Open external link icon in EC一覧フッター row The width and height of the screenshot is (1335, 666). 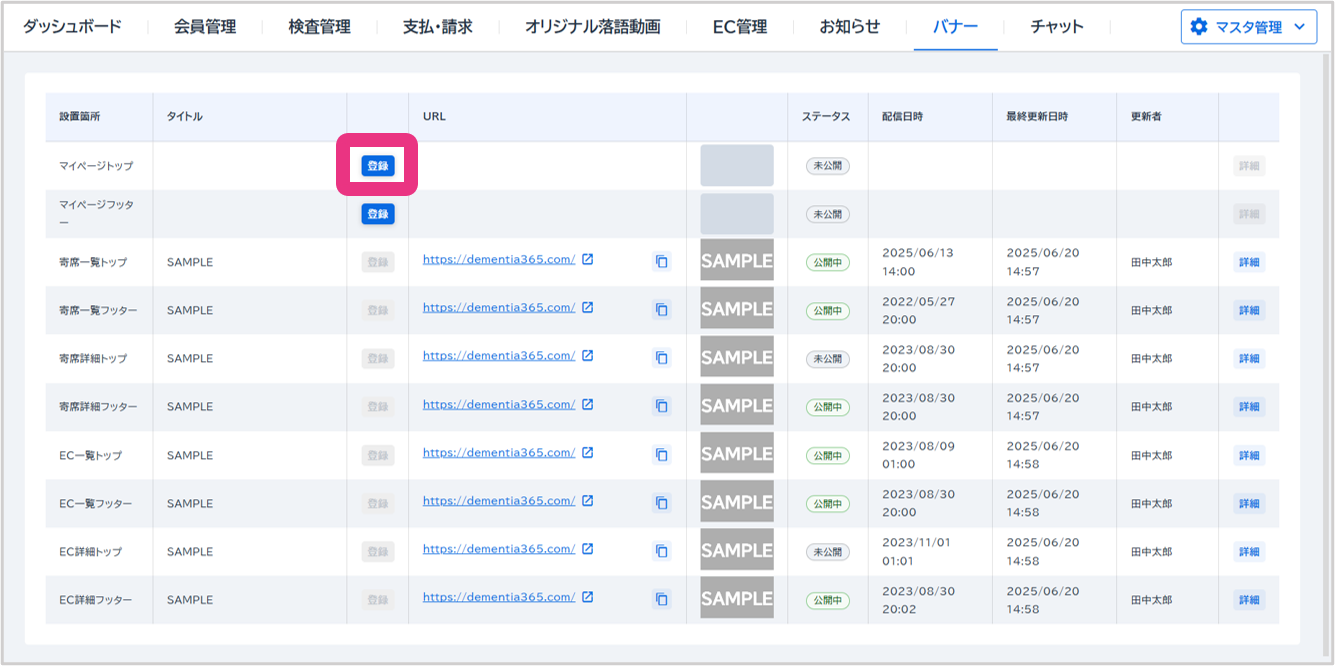[588, 500]
